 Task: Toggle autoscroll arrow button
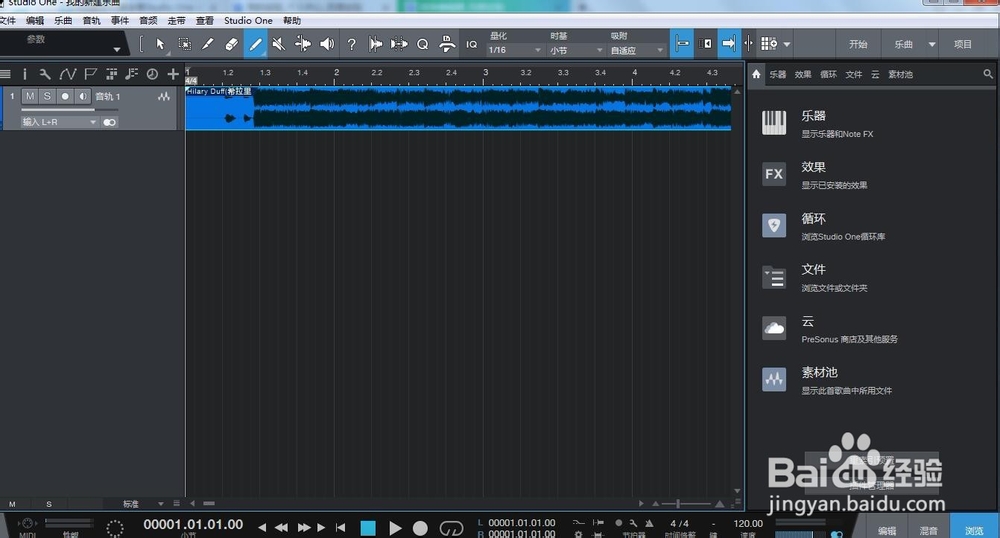coord(728,44)
